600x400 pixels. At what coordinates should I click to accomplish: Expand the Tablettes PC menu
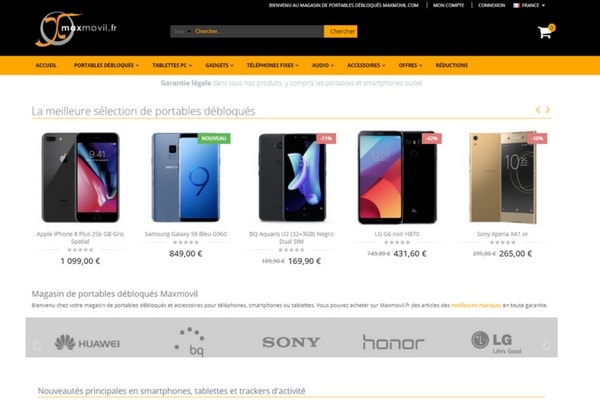point(172,65)
